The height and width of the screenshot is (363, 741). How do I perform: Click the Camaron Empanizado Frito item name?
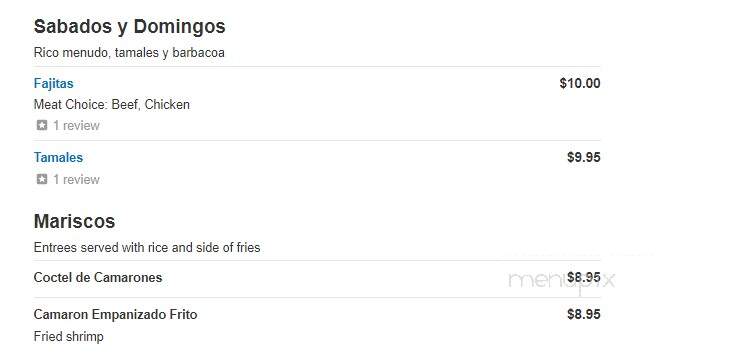click(x=115, y=315)
